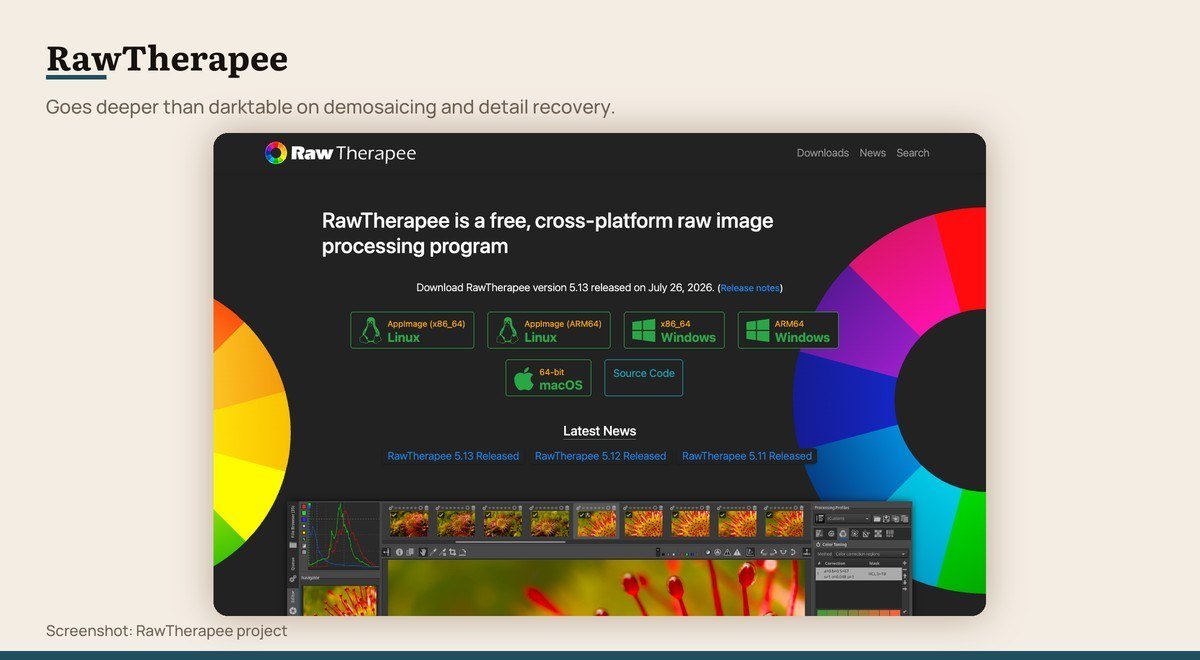
Task: Click the filmstrip horizontal scrollbar
Action: click(x=510, y=542)
